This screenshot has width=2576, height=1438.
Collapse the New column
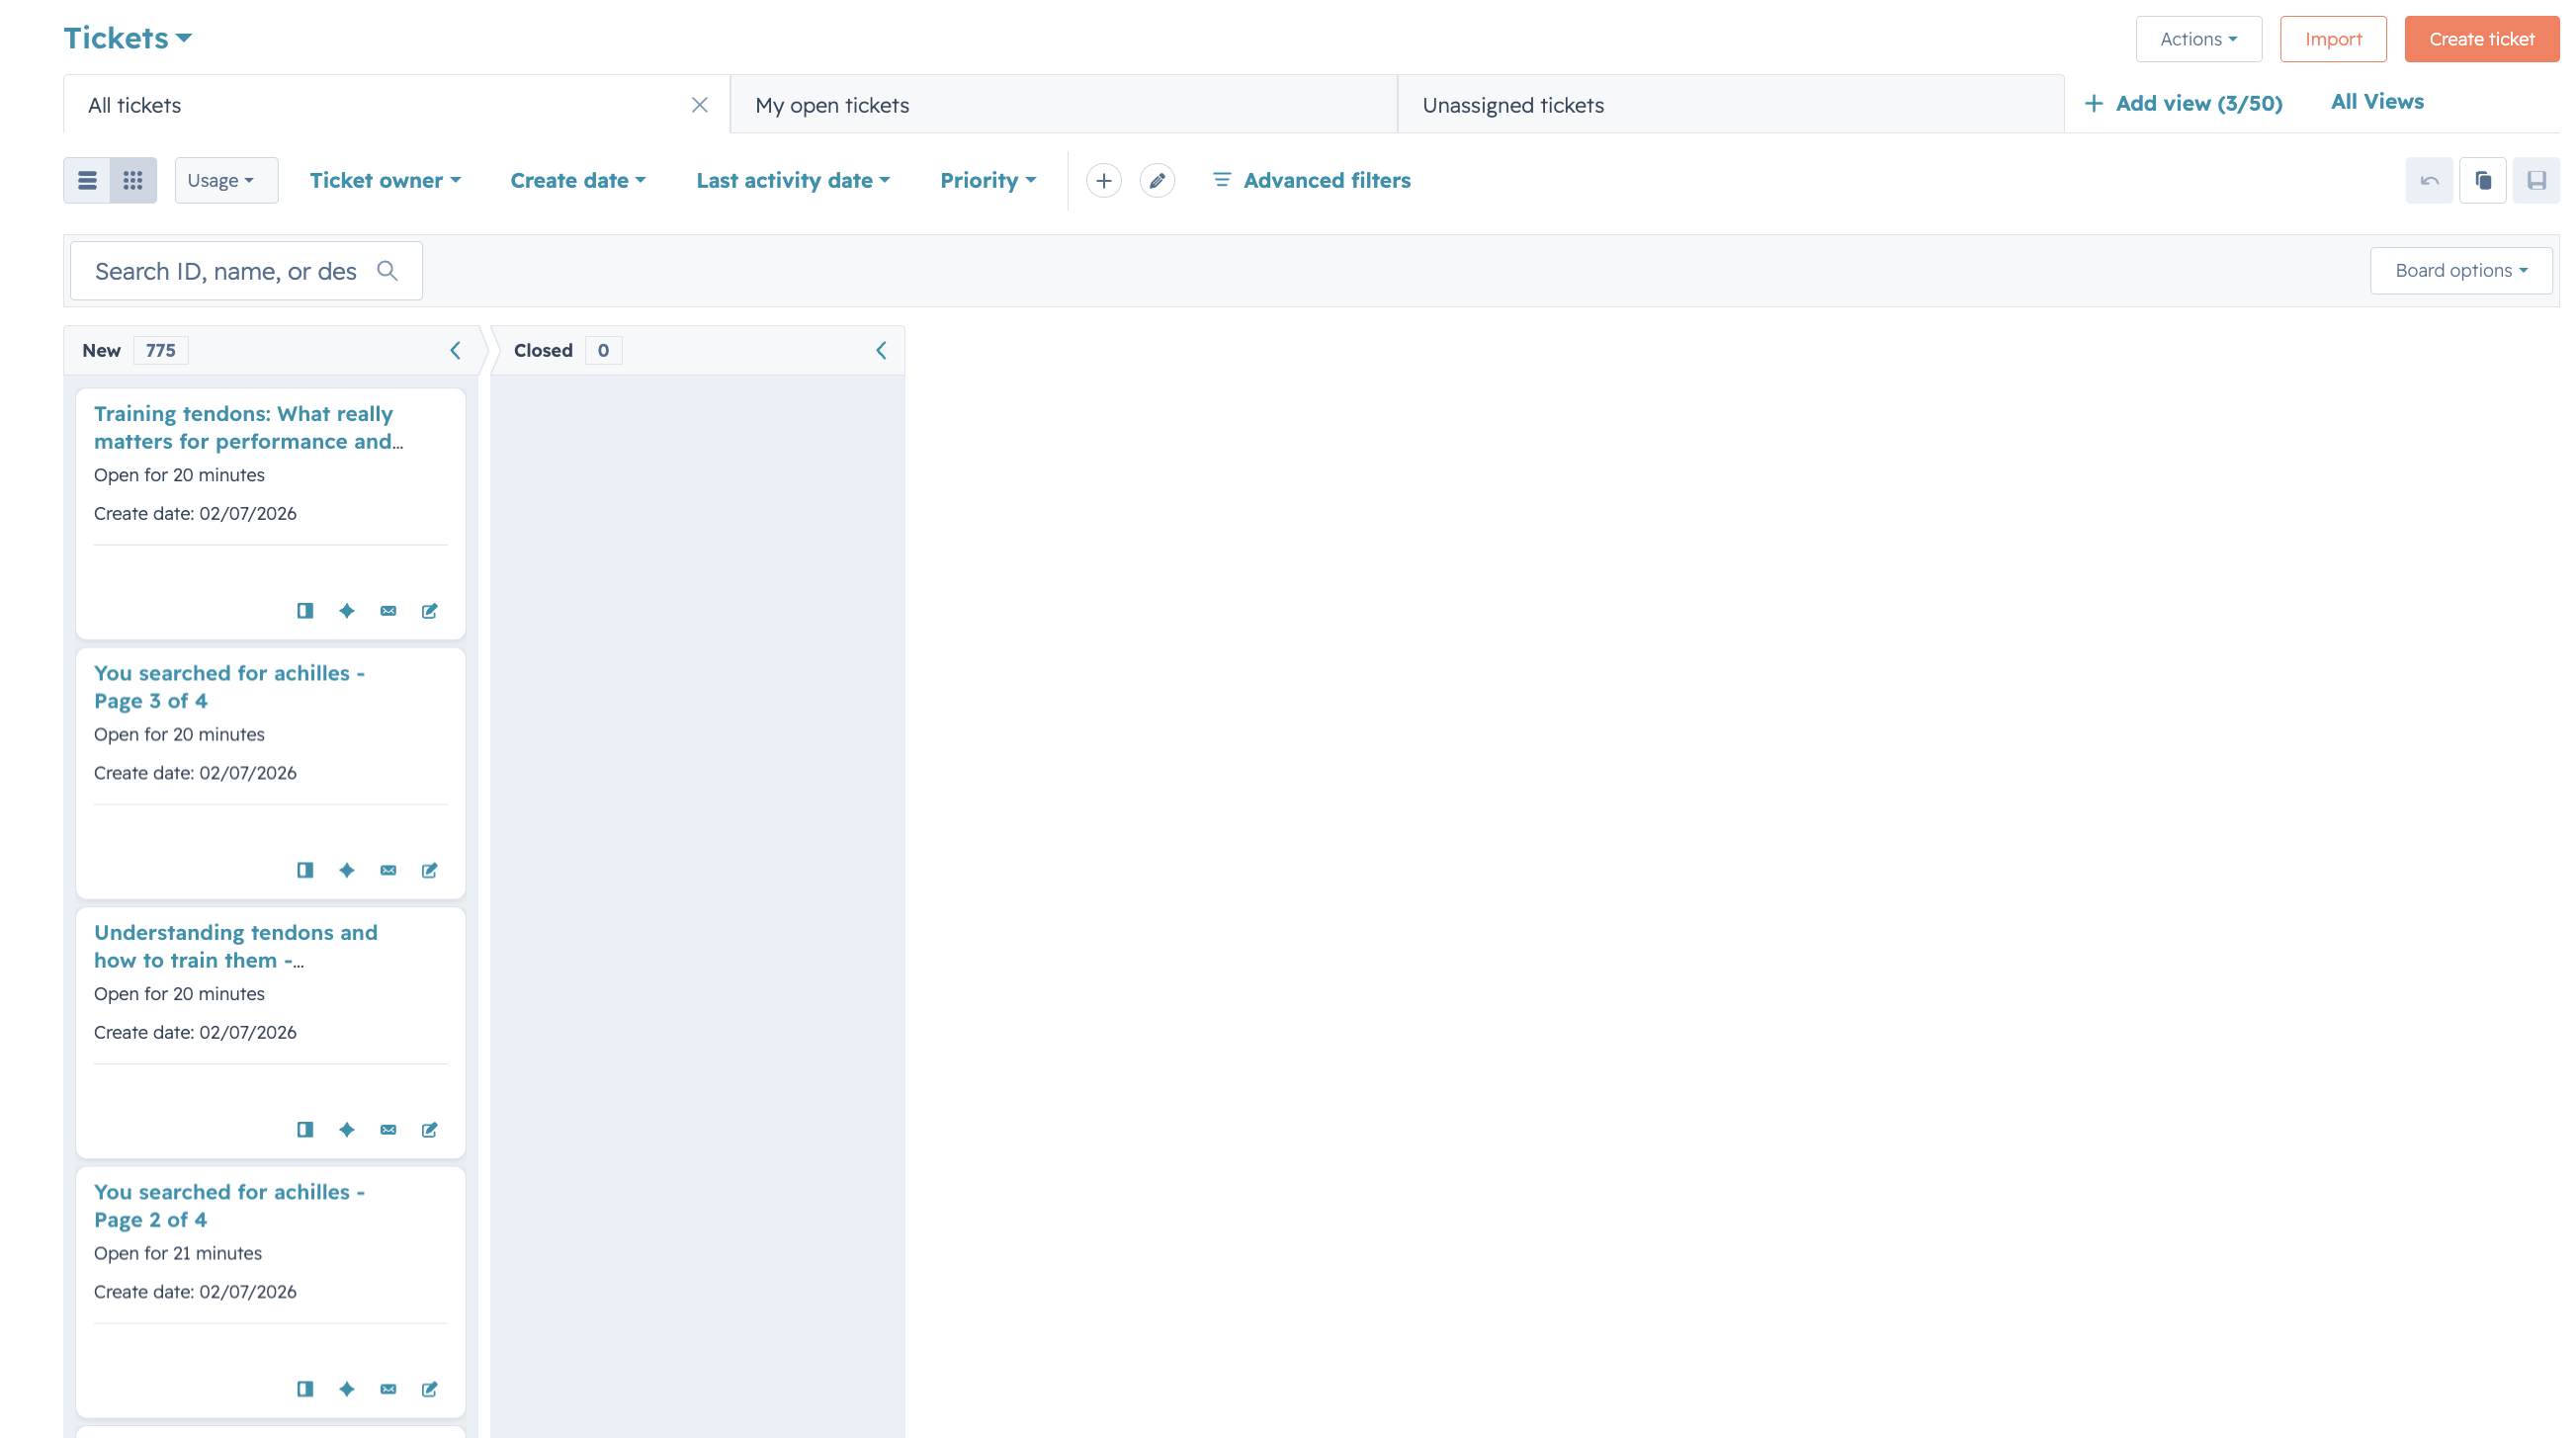coord(455,350)
